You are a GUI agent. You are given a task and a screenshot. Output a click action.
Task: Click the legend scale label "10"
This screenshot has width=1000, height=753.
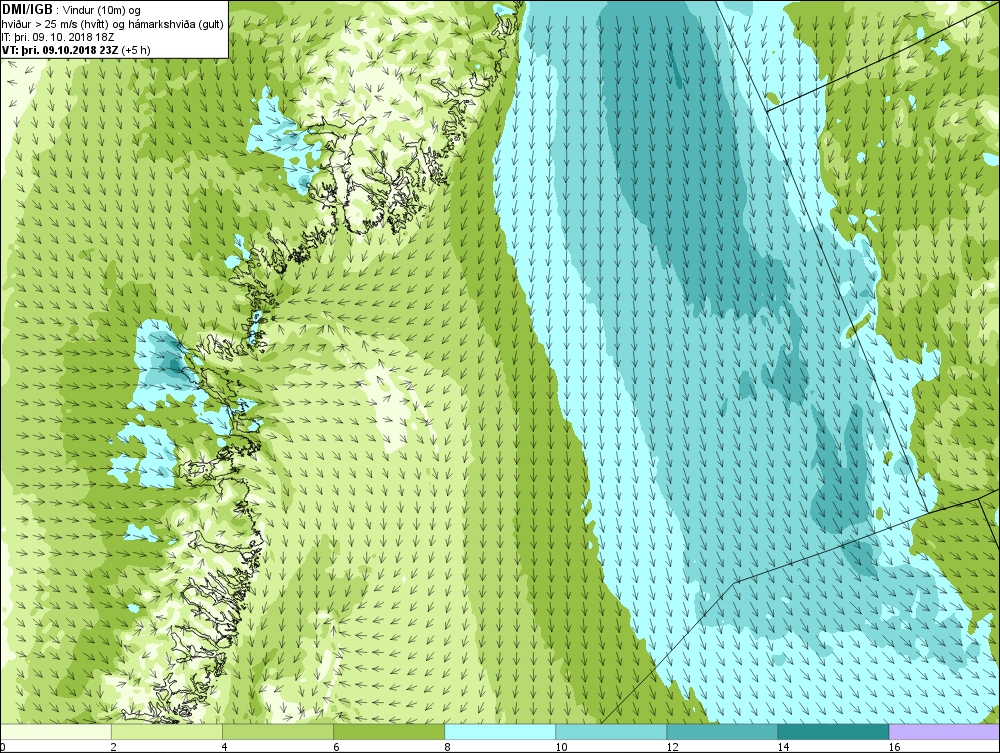(x=561, y=747)
